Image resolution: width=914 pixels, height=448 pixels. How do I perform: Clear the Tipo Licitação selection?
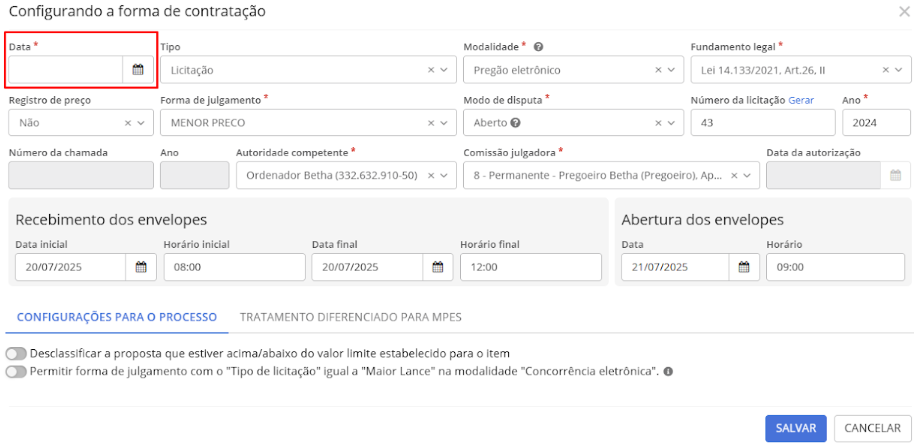tap(431, 70)
